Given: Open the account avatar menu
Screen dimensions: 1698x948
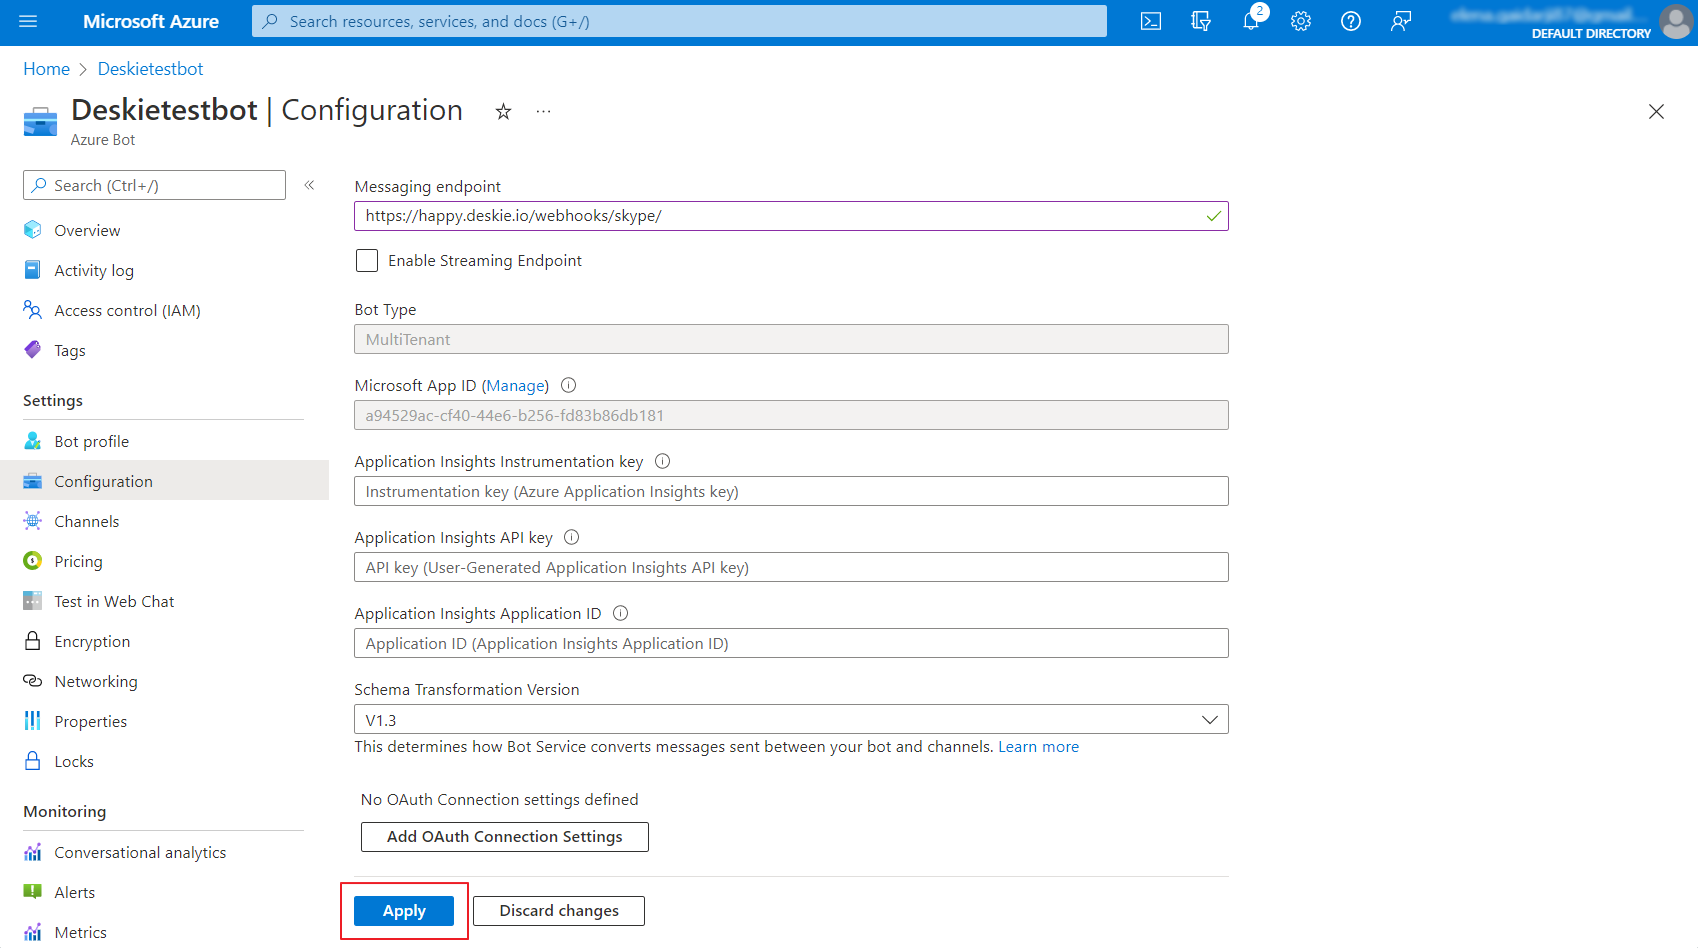Looking at the screenshot, I should tap(1676, 21).
